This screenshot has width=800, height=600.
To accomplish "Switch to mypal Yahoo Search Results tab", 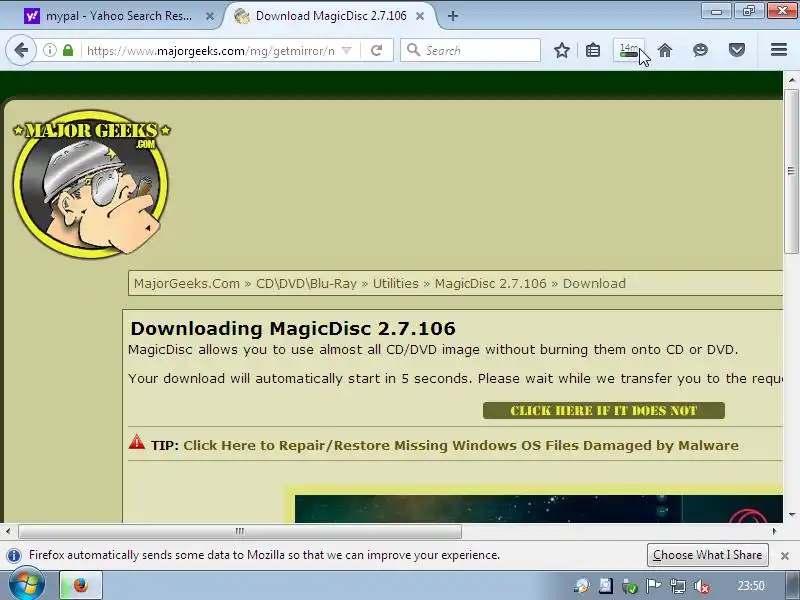I will pyautogui.click(x=119, y=16).
